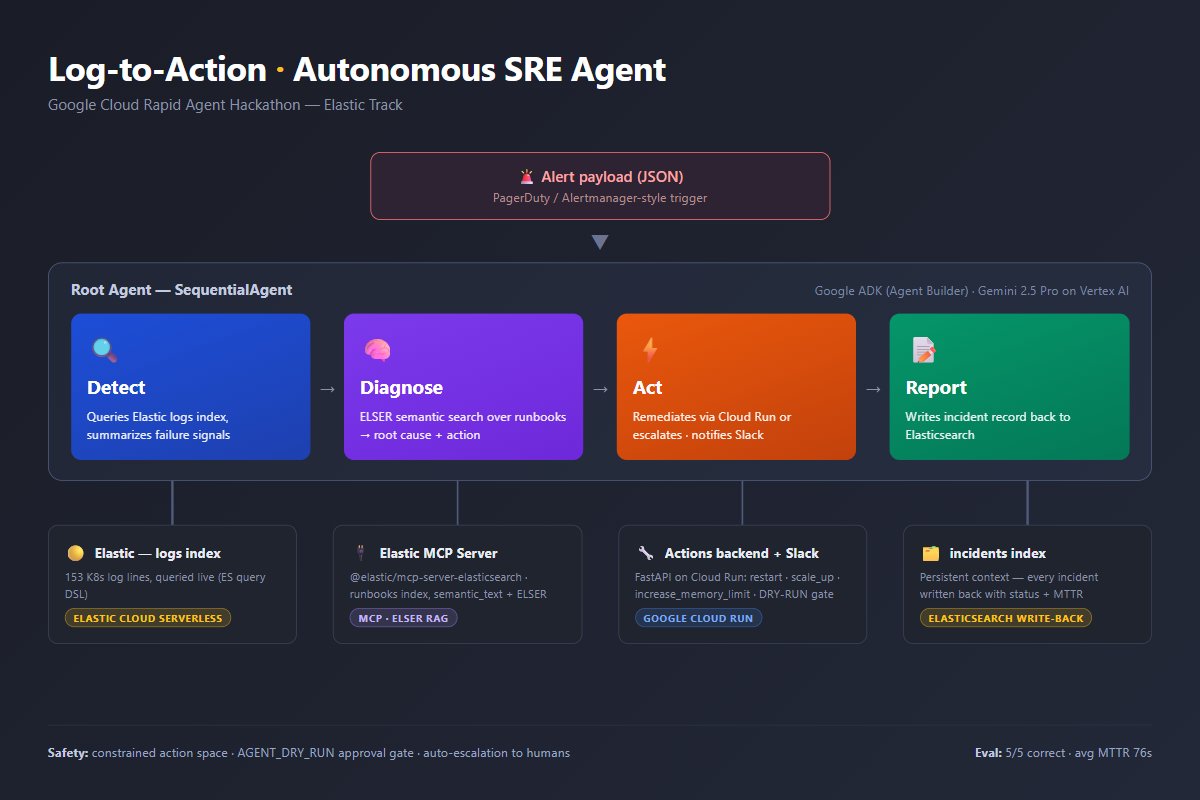Click the magnifying glass icon in Detect card

point(104,350)
